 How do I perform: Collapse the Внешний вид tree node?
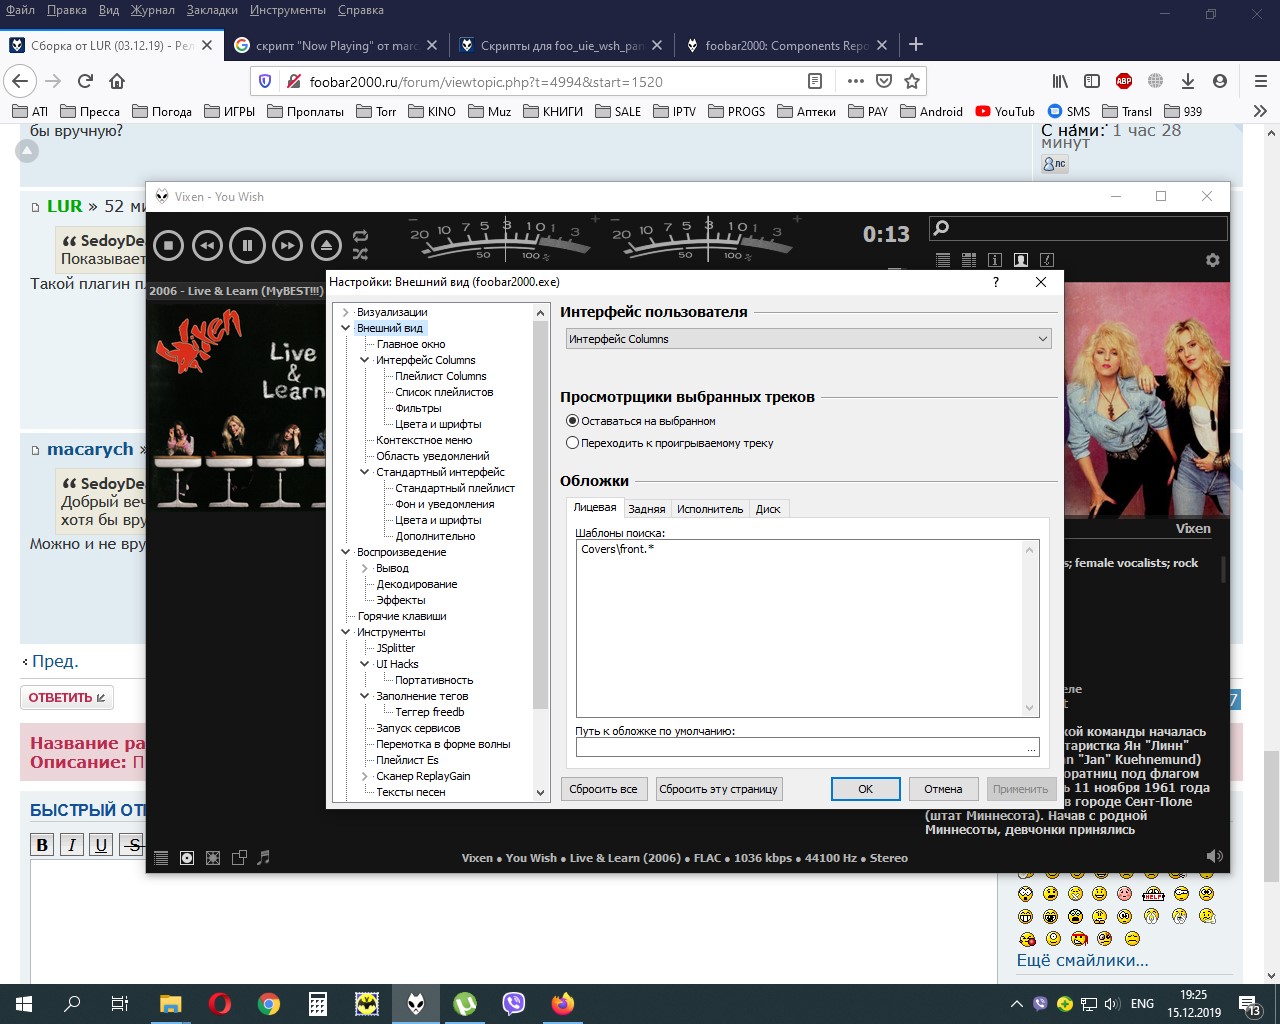click(x=346, y=328)
